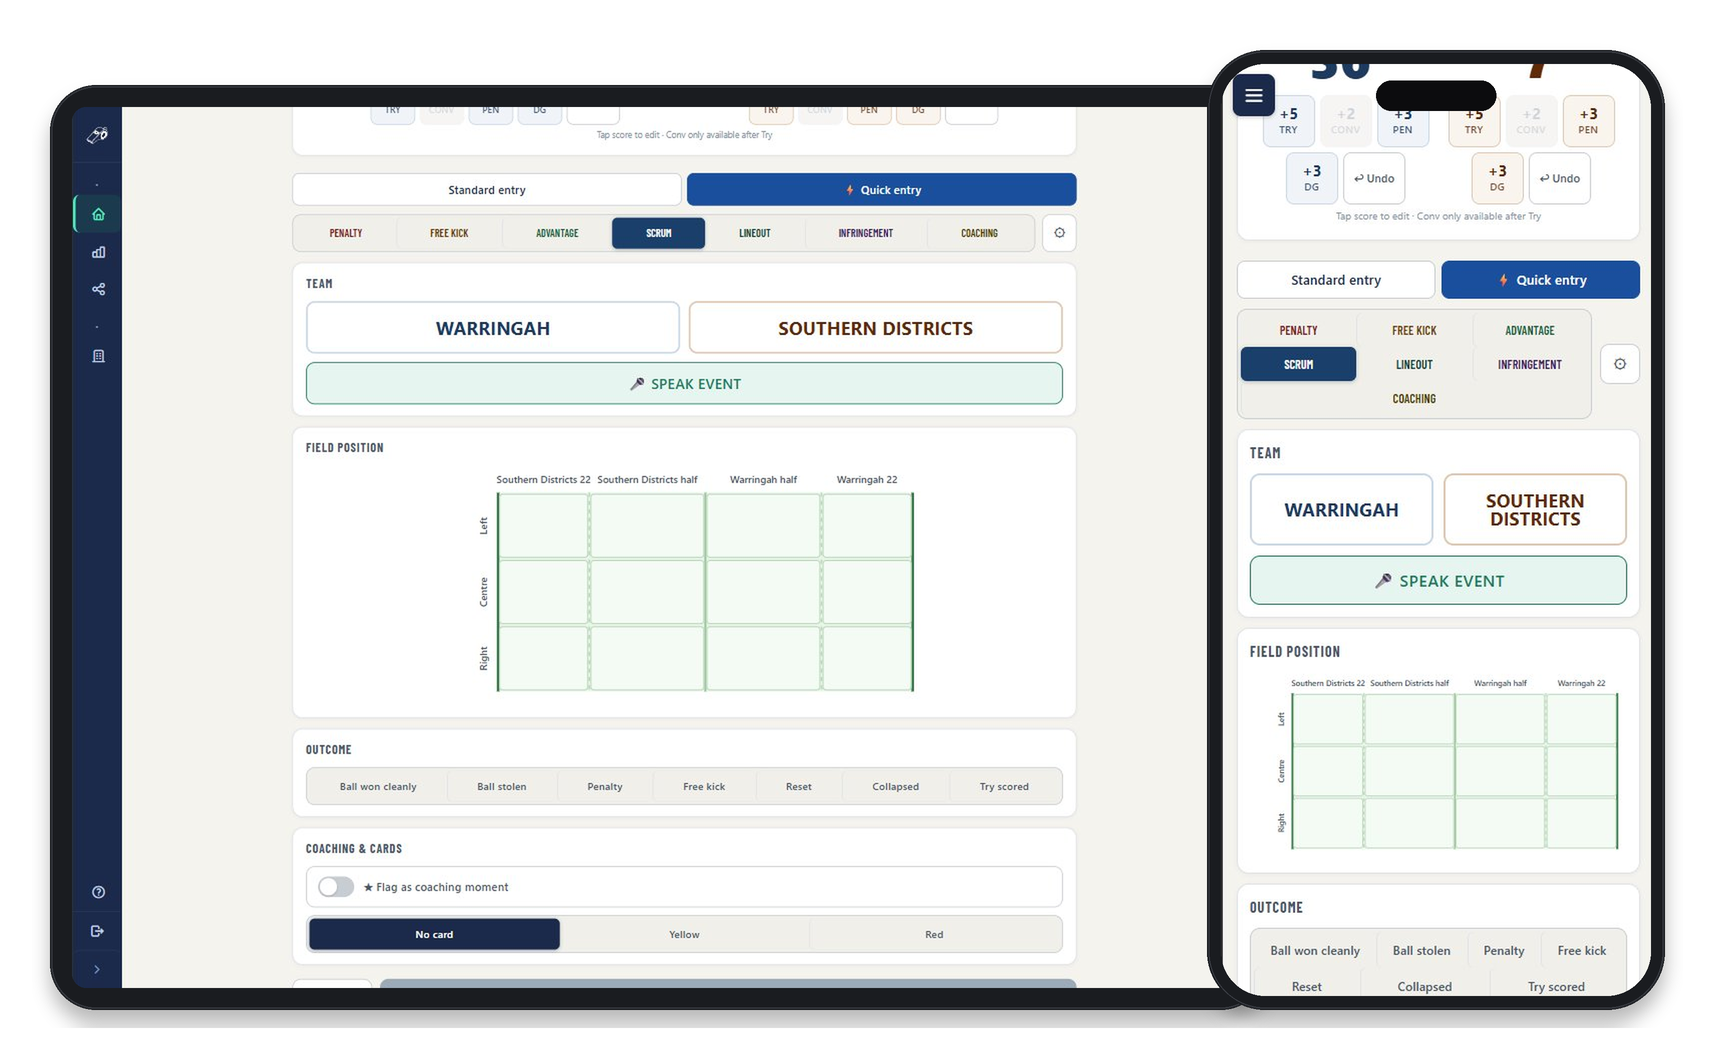Image resolution: width=1715 pixels, height=1060 pixels.
Task: Click the logout icon in tablet sidebar
Action: (x=98, y=931)
